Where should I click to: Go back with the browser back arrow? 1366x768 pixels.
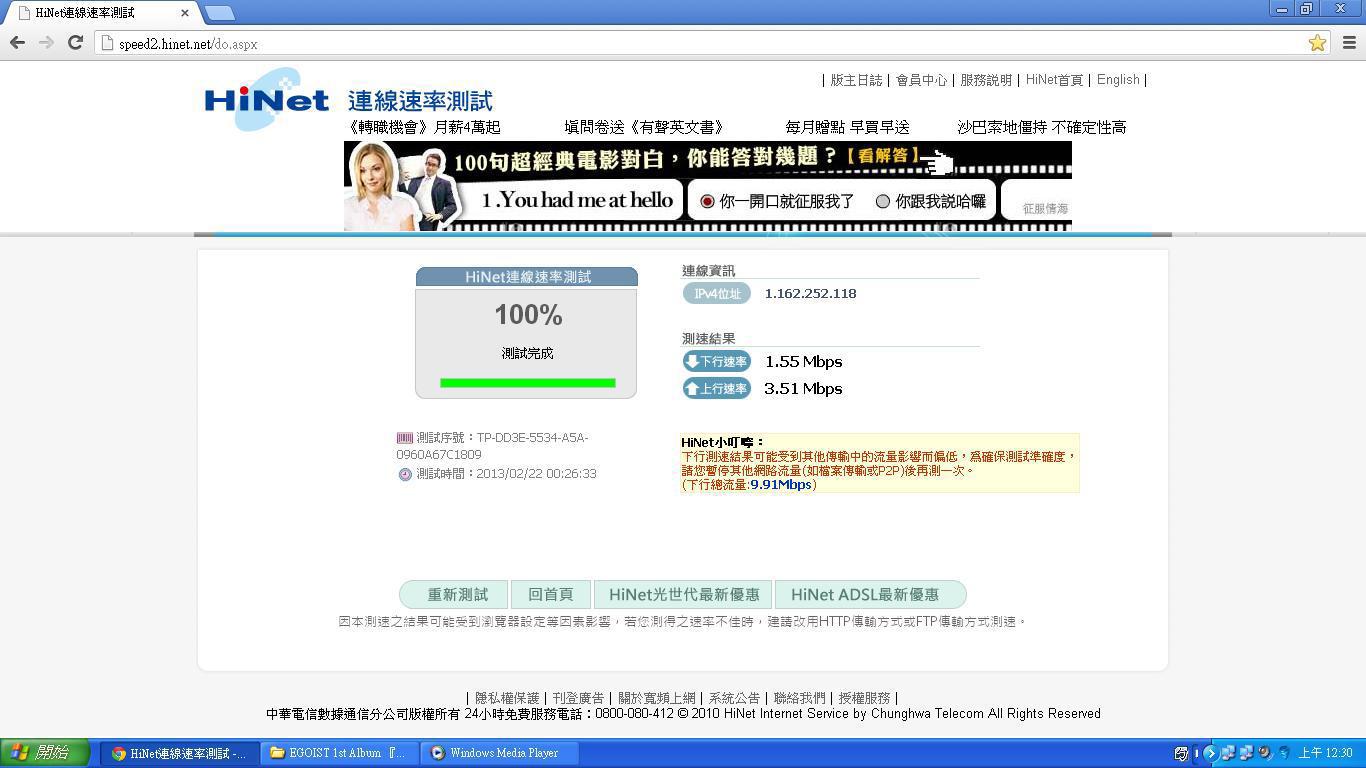(x=17, y=42)
